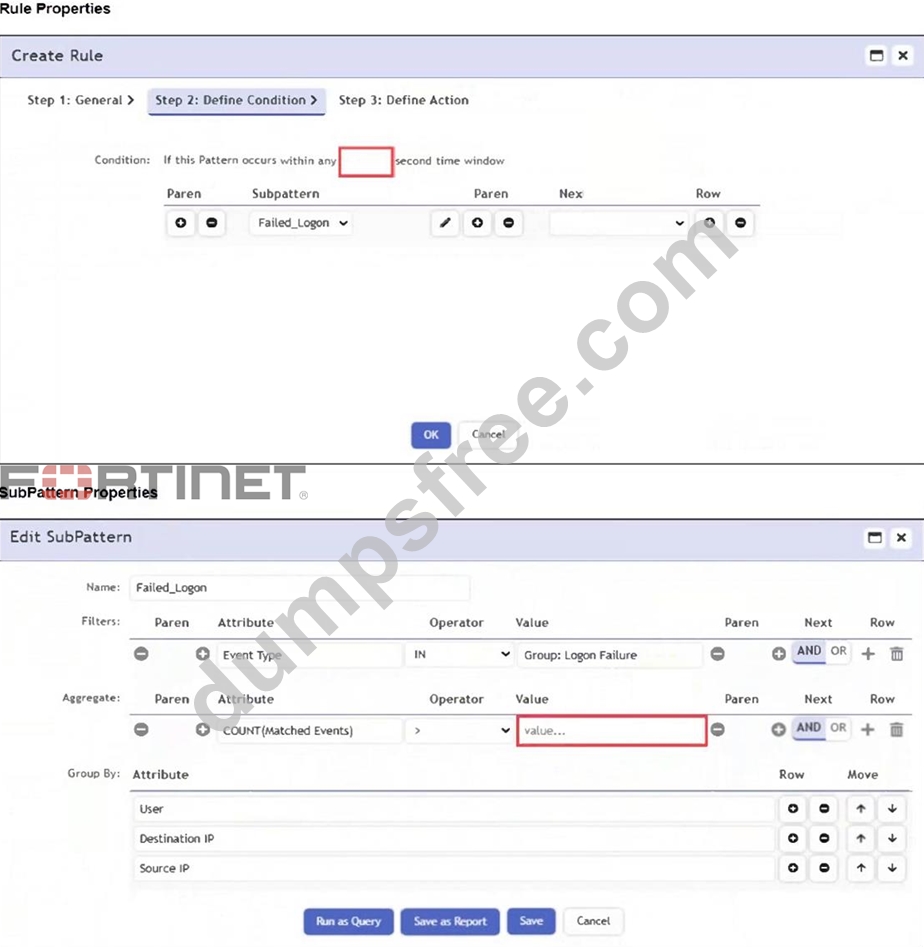Focus the aggregate value input field
The image size is (924, 947).
click(x=612, y=731)
